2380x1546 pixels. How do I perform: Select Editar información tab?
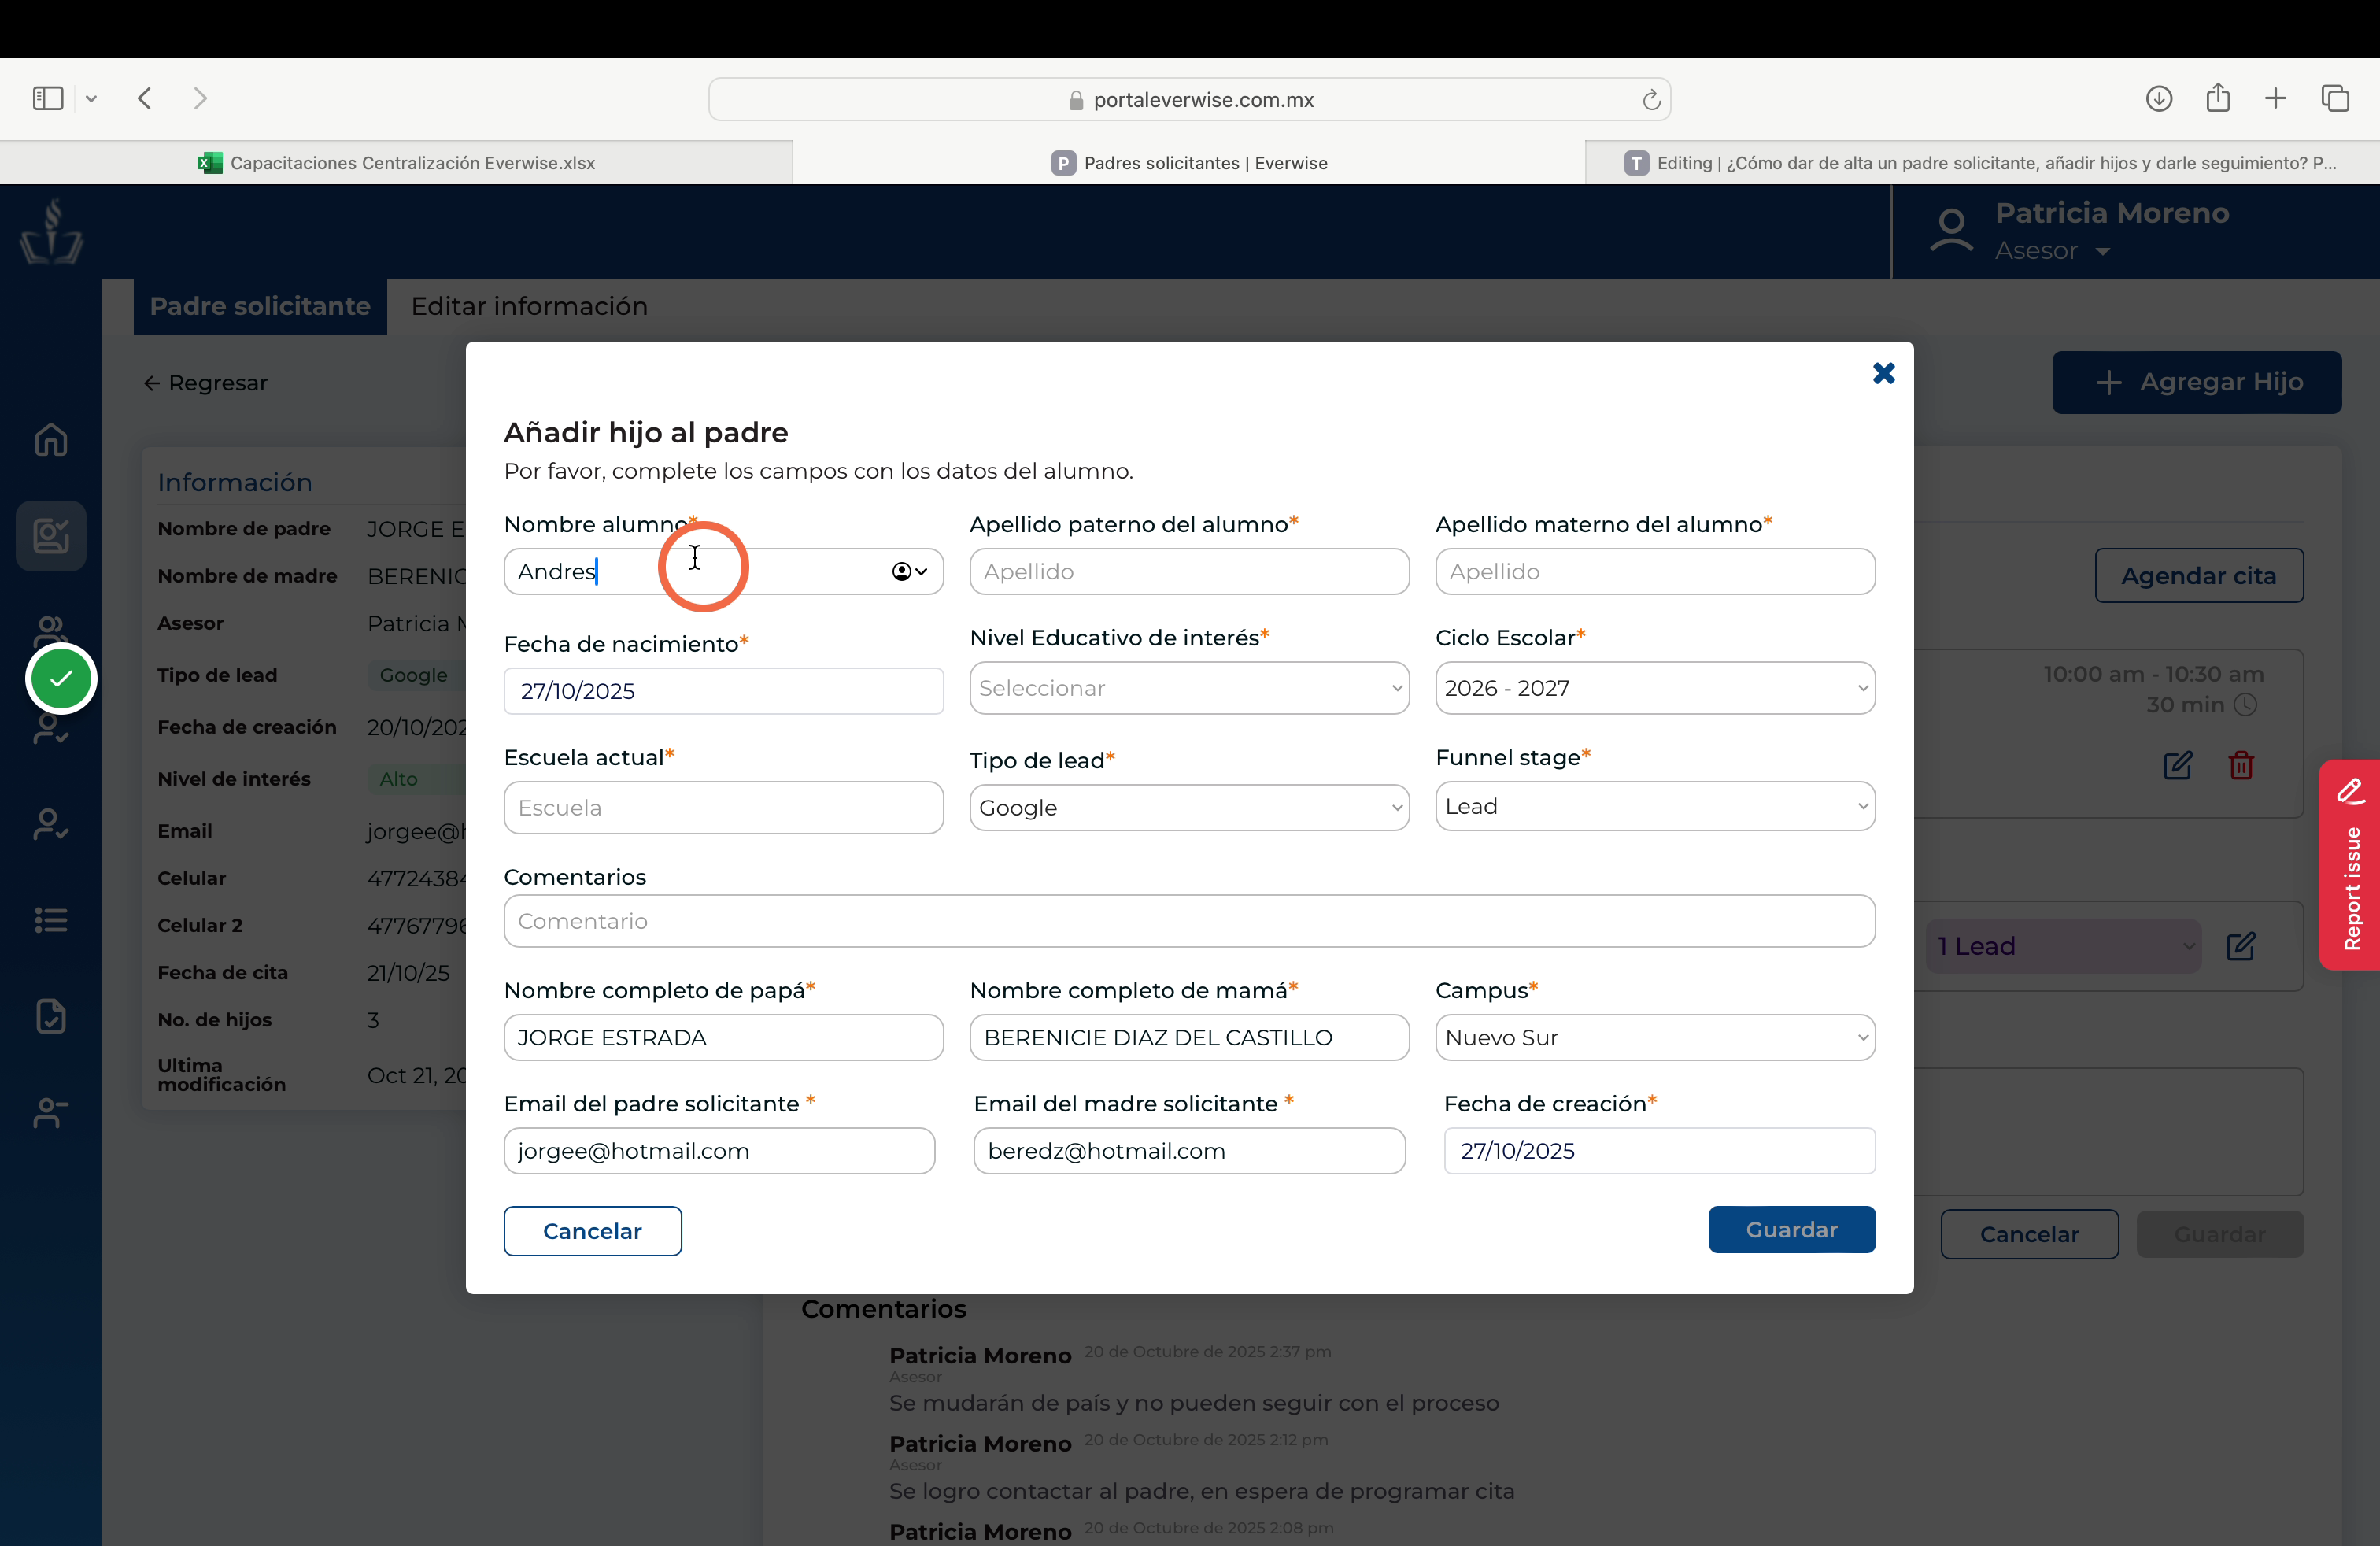coord(529,306)
